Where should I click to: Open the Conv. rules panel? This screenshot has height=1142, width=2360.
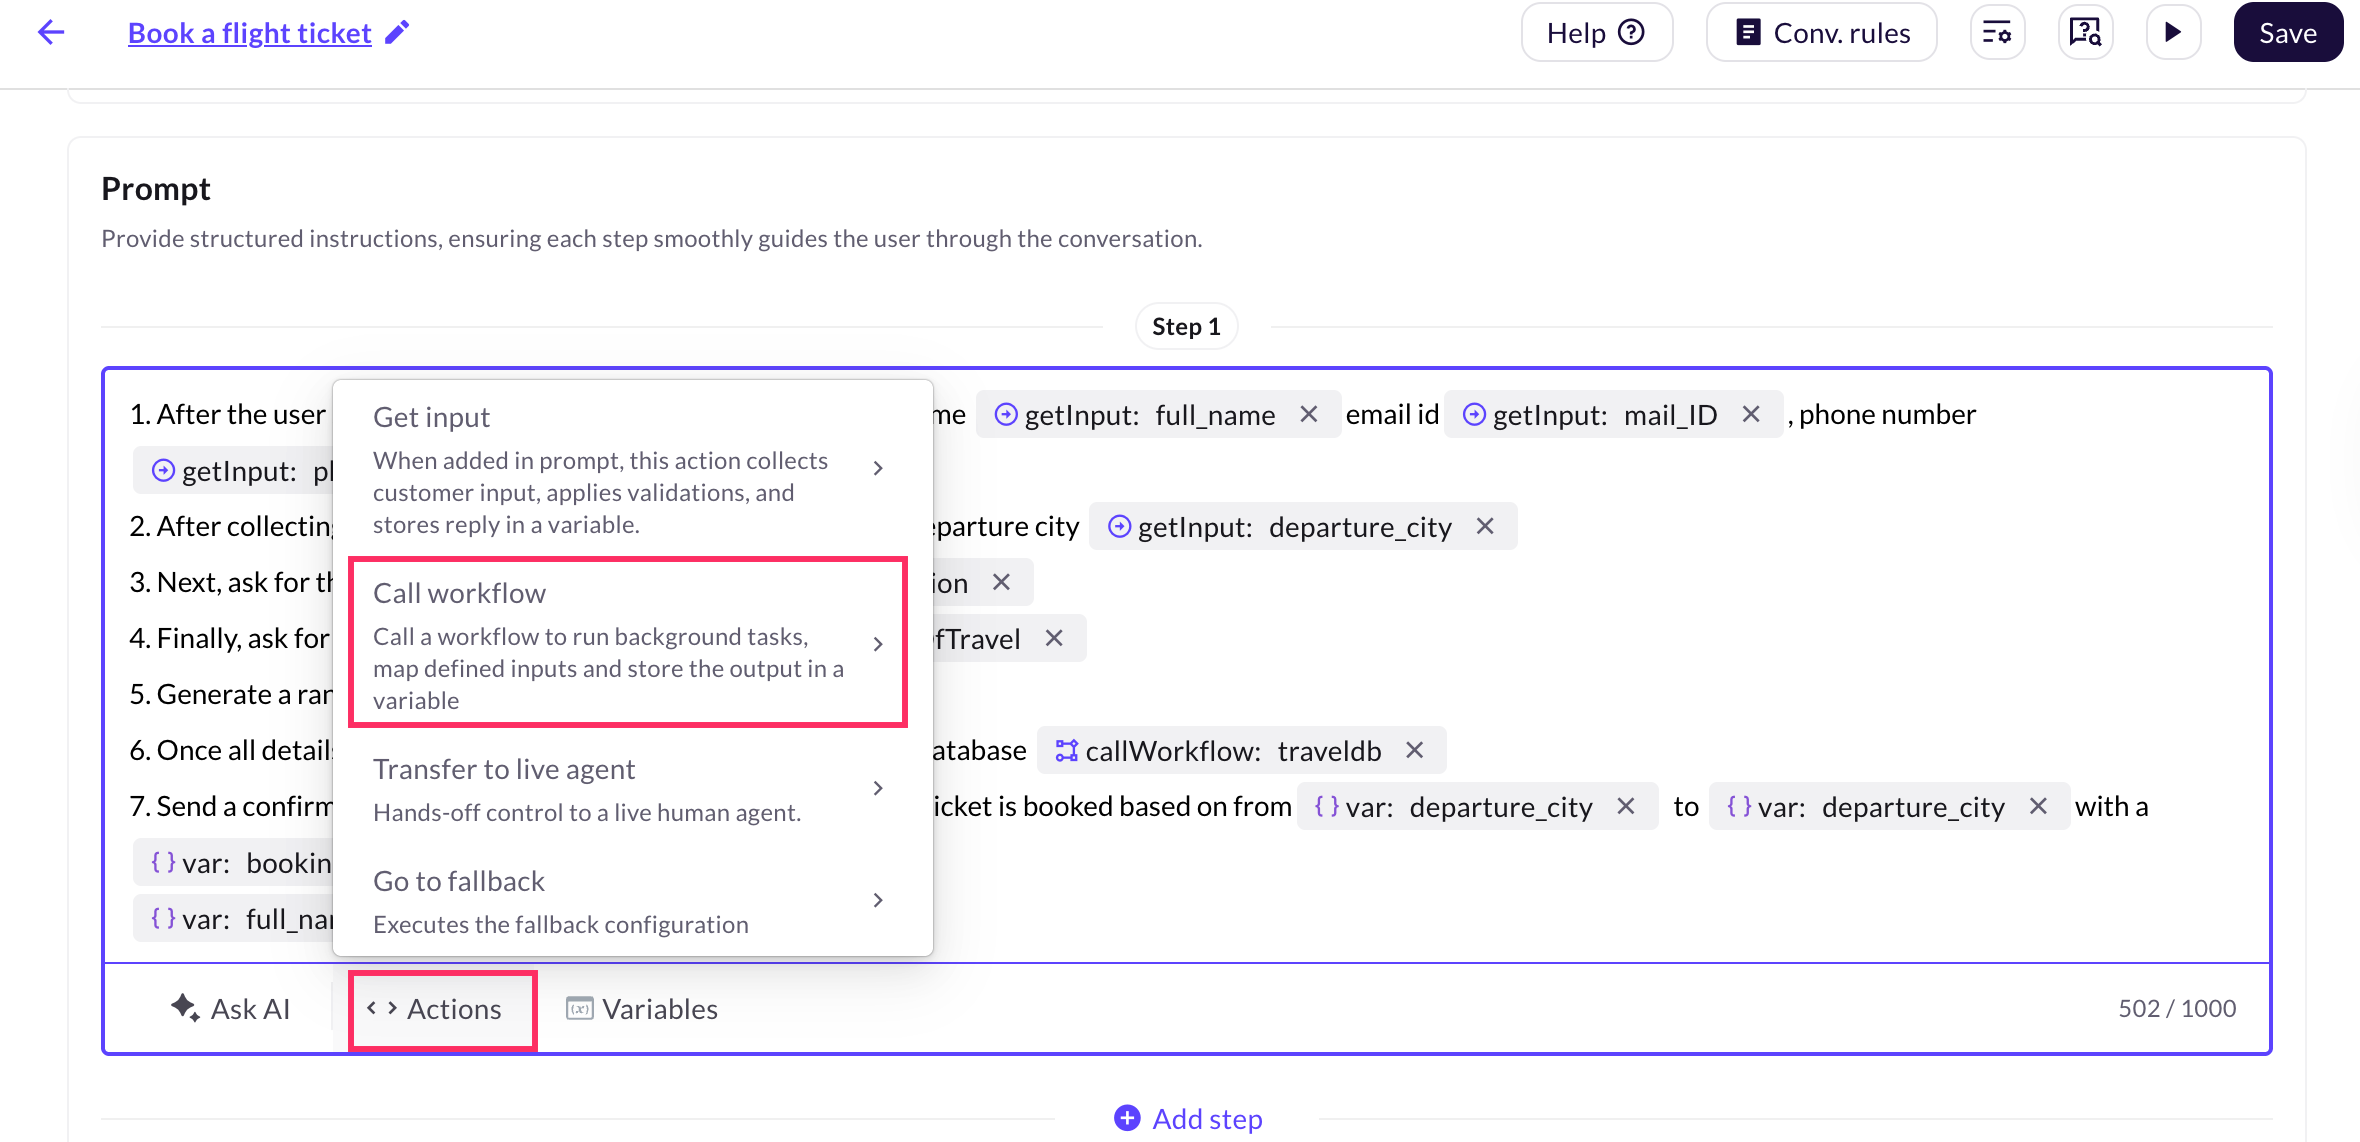pyautogui.click(x=1821, y=33)
